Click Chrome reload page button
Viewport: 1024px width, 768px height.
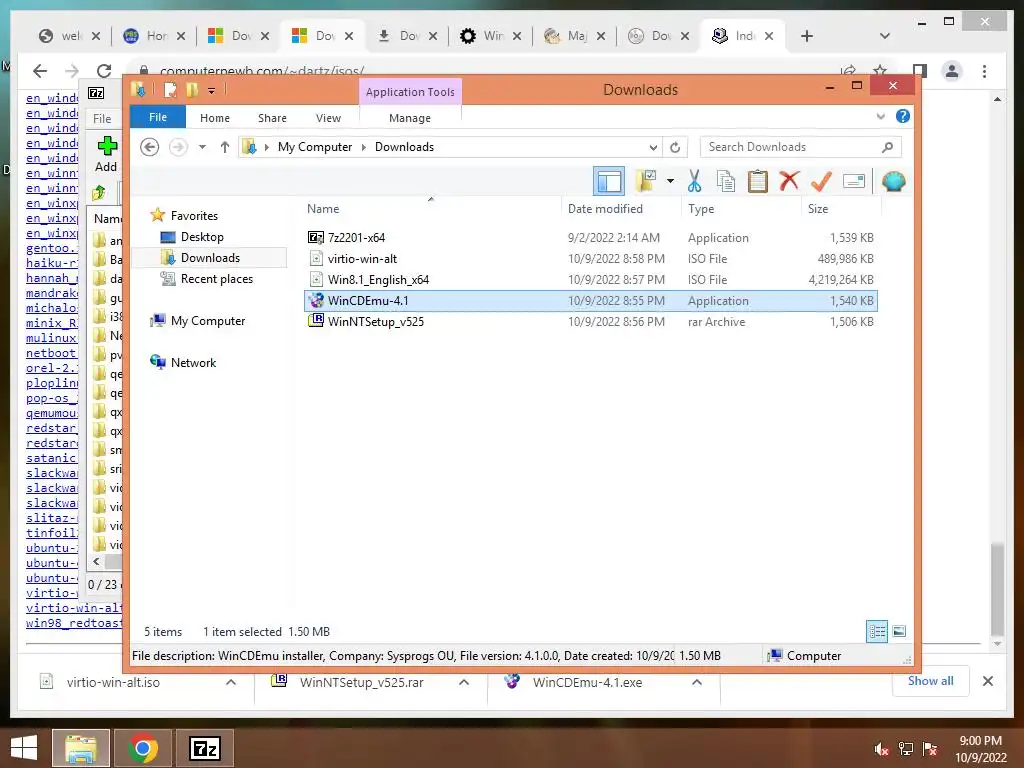point(104,71)
